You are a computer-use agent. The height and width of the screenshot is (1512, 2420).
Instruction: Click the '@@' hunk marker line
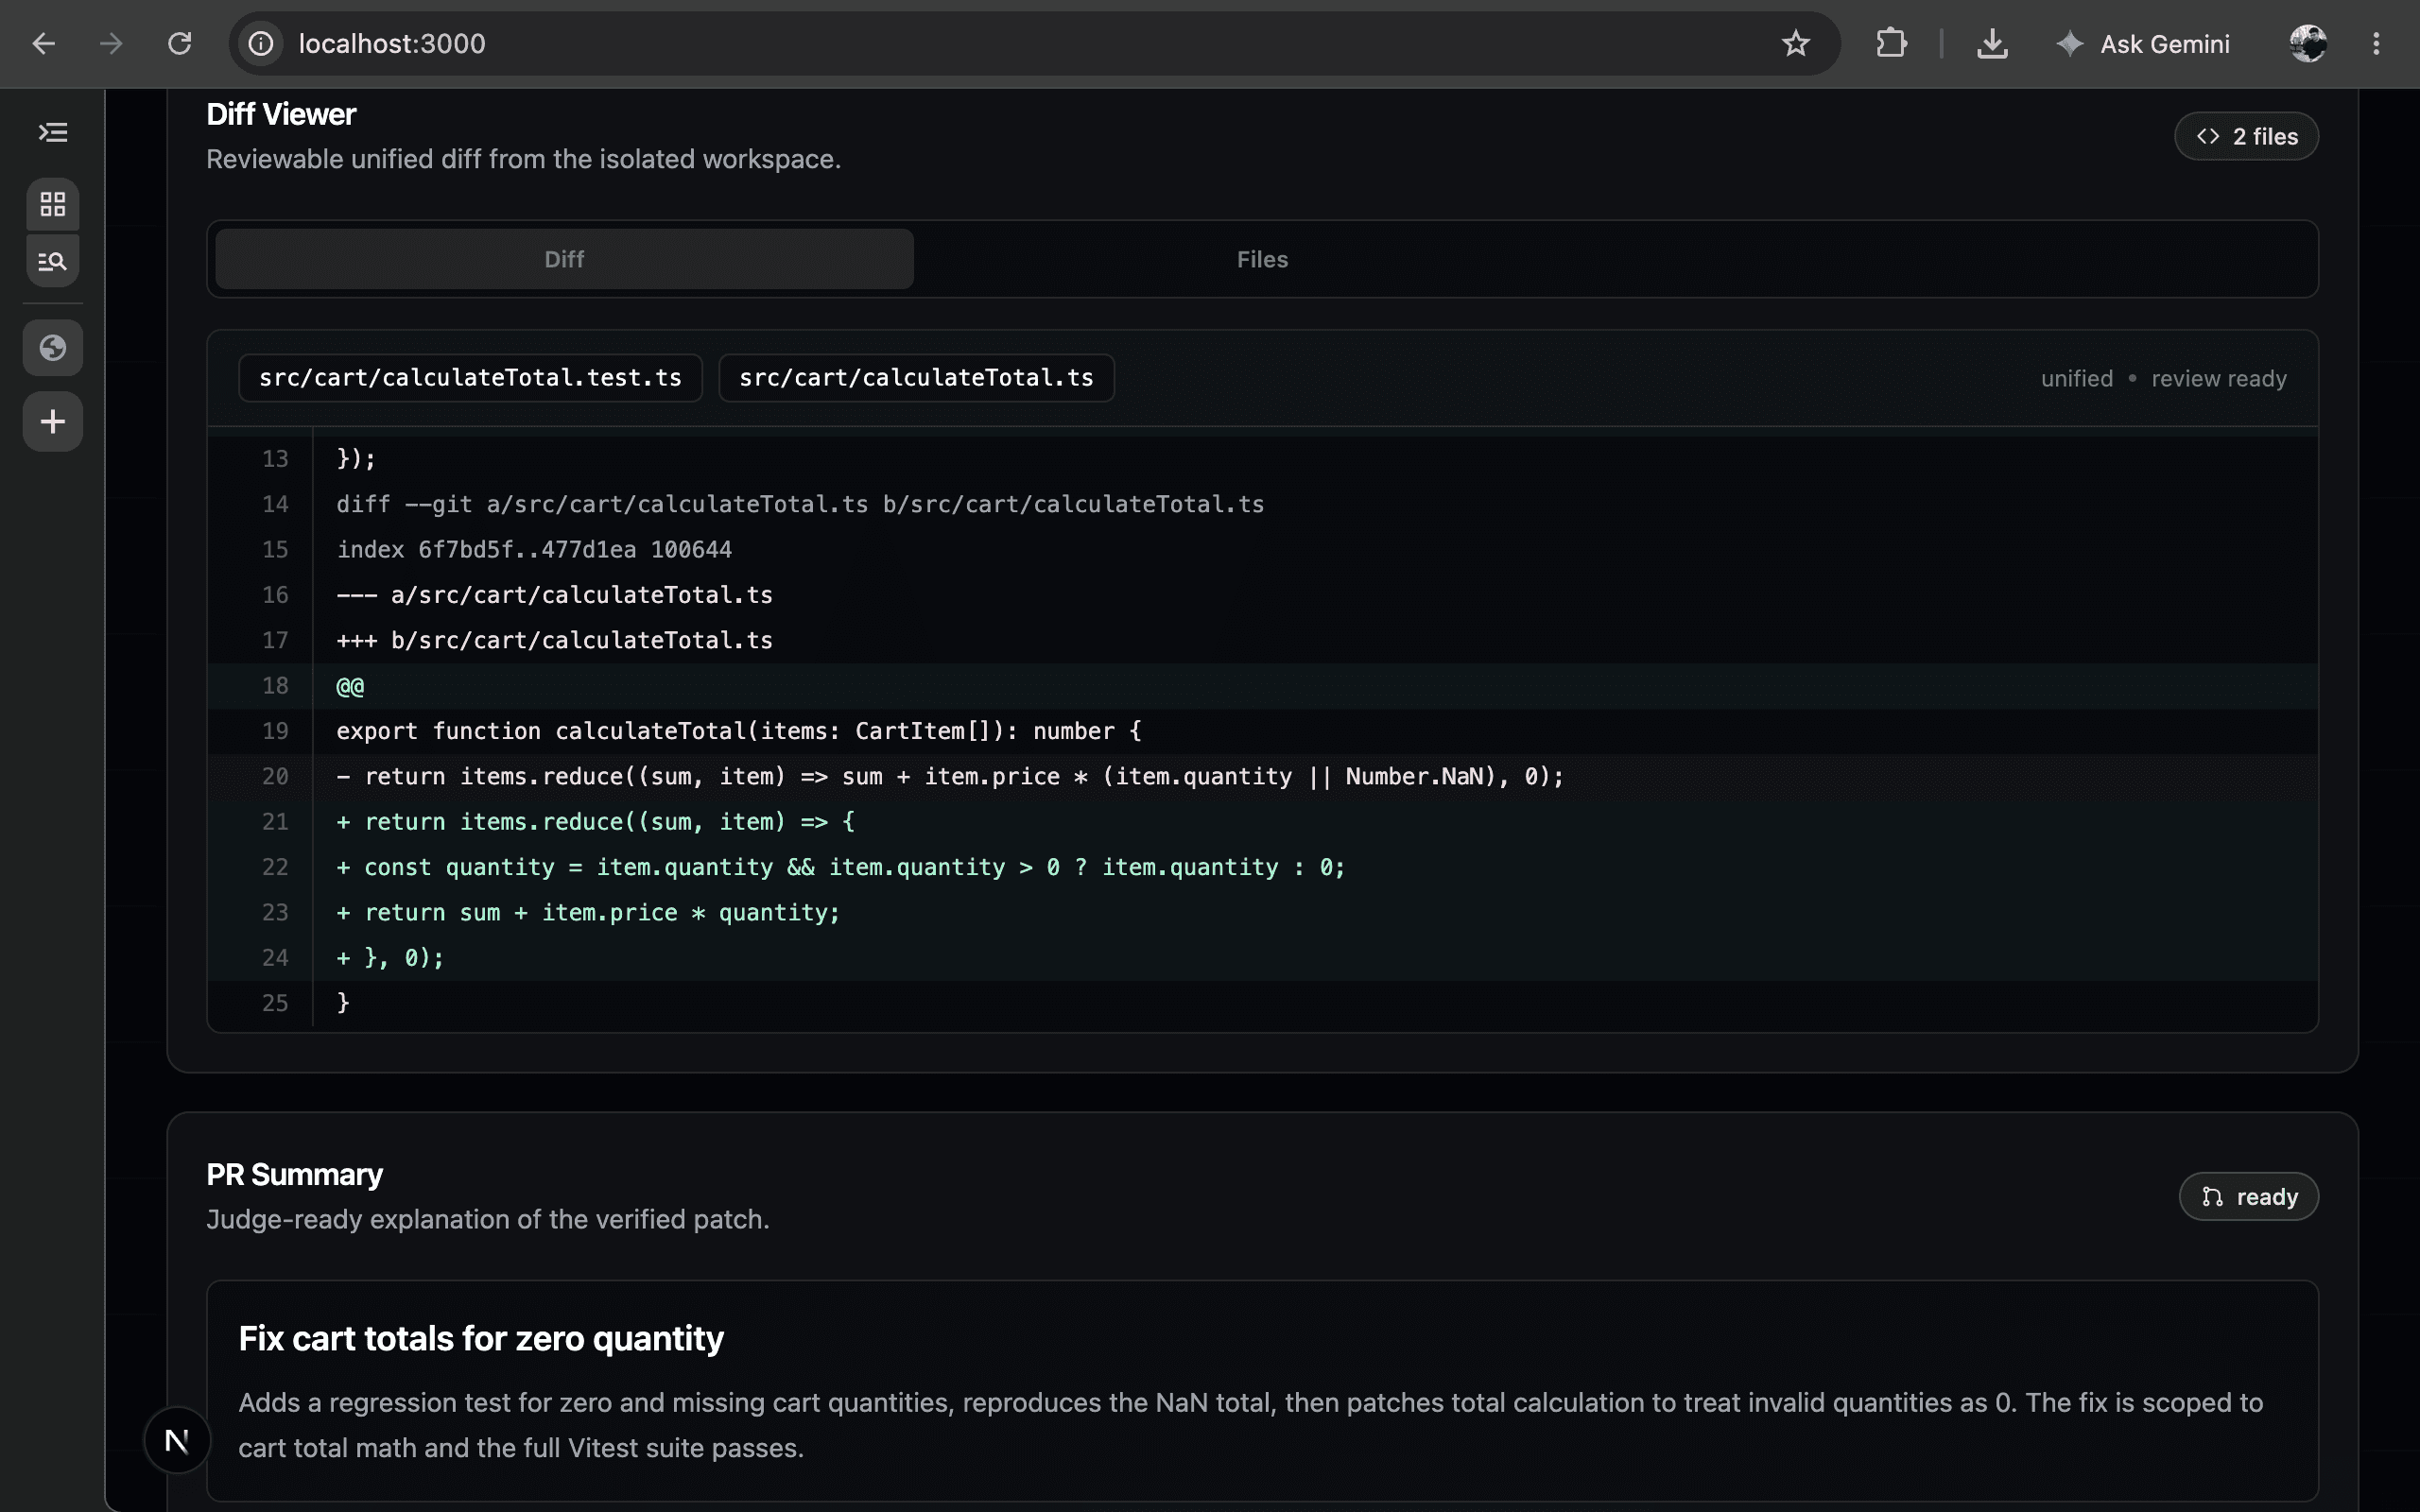(x=1263, y=686)
